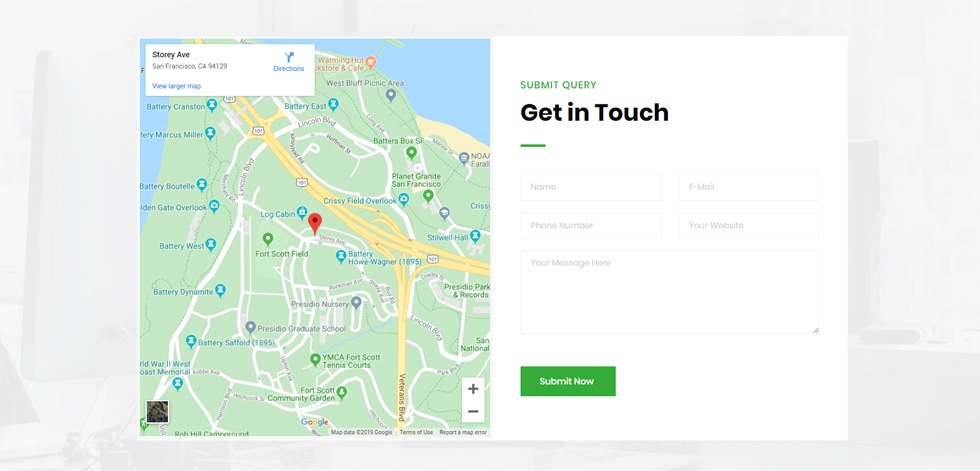Click the Presidio Nursery marker
This screenshot has width=980, height=471.
356,303
